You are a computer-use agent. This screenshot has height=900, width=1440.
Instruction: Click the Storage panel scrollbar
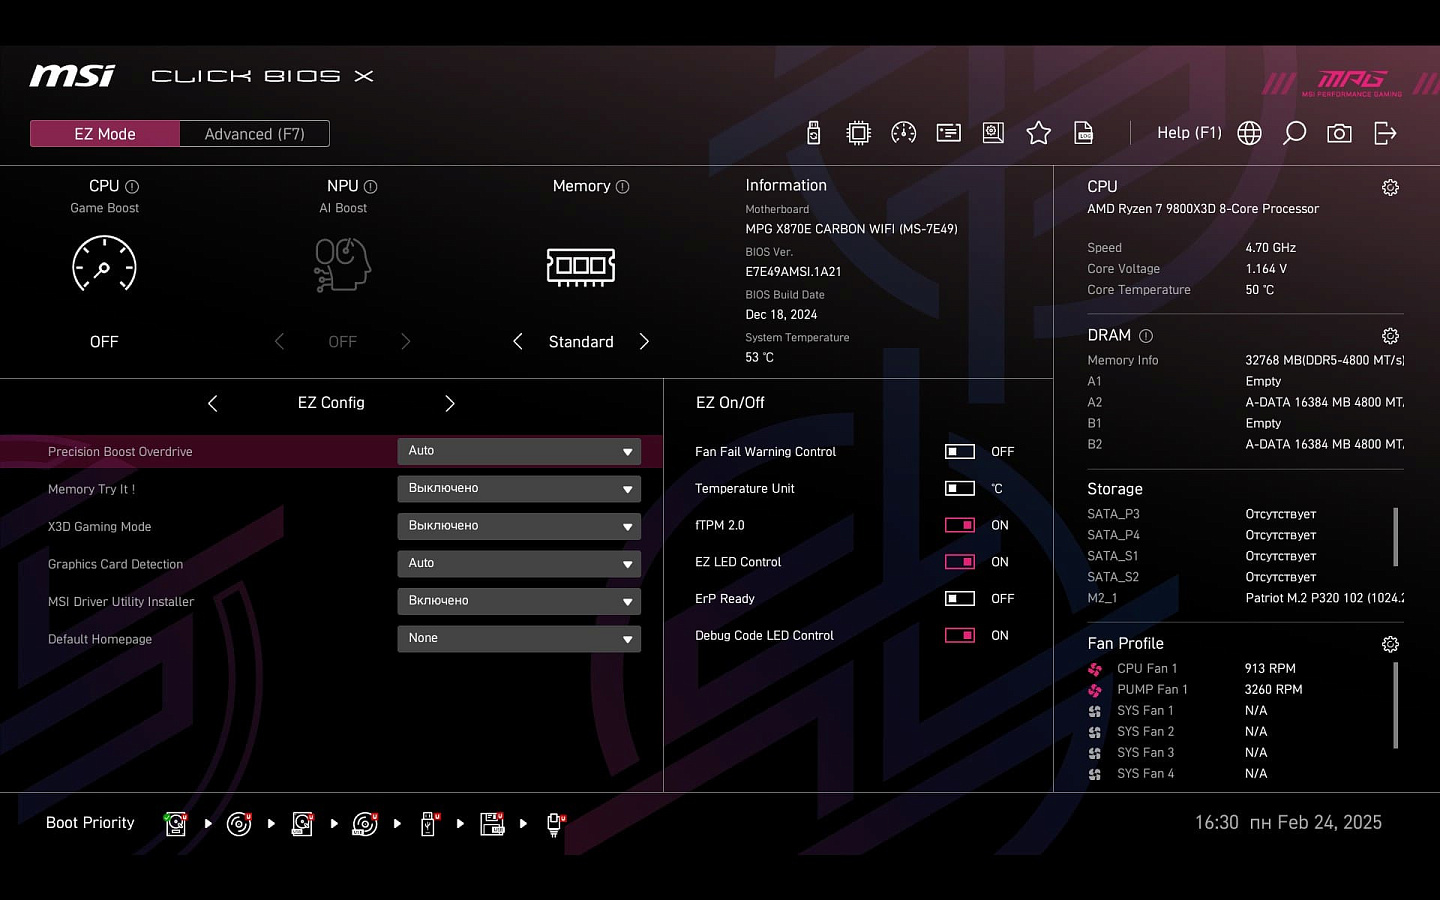tap(1395, 537)
